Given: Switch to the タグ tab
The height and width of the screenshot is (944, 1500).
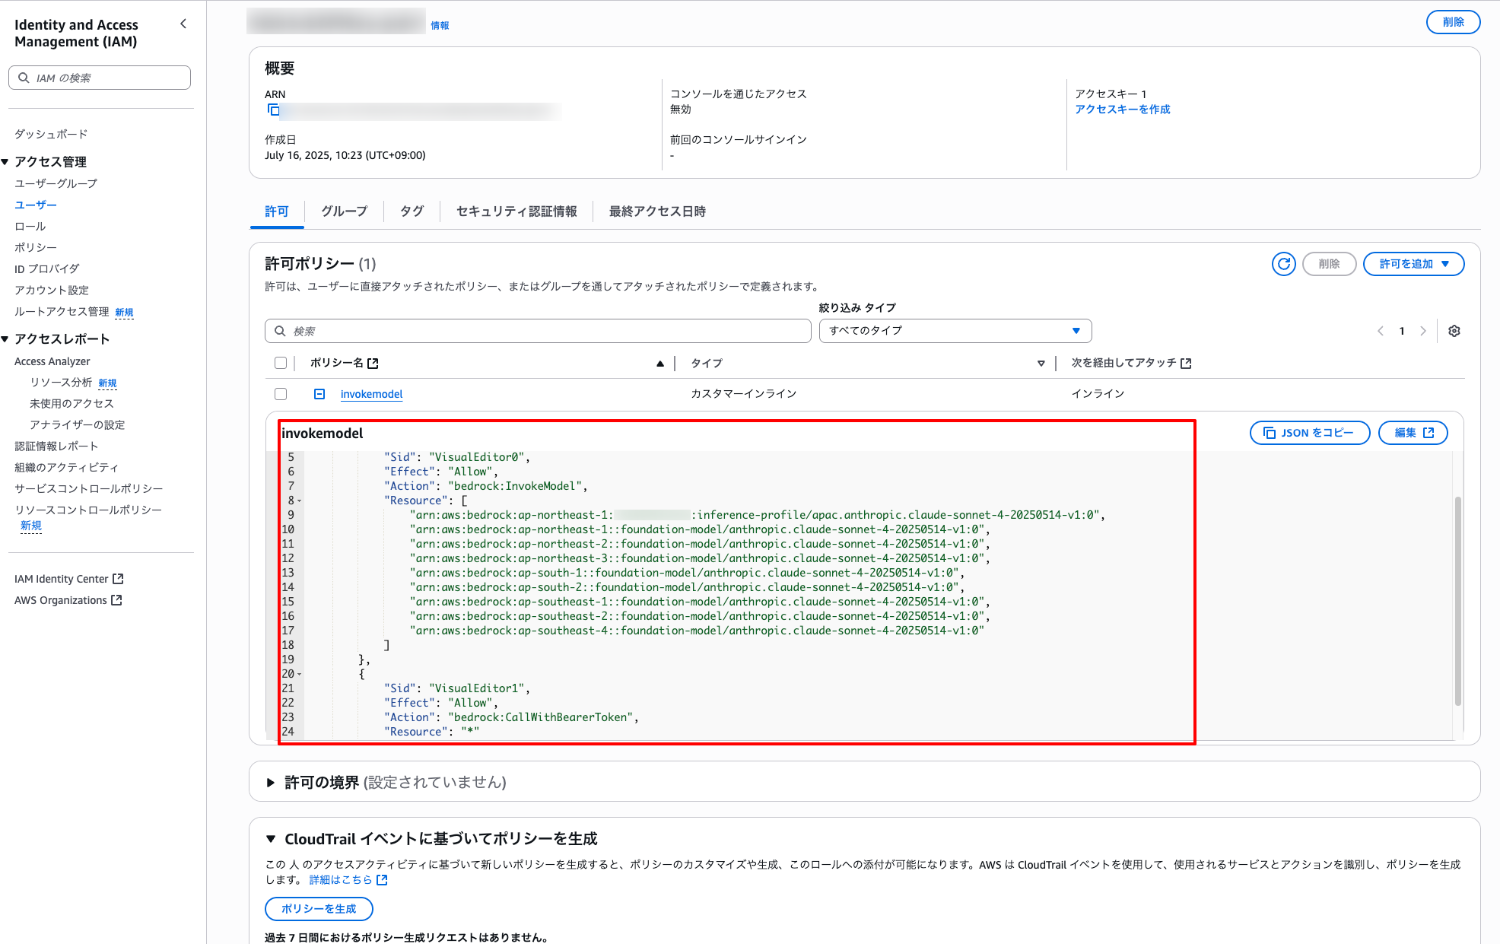Looking at the screenshot, I should (x=412, y=212).
